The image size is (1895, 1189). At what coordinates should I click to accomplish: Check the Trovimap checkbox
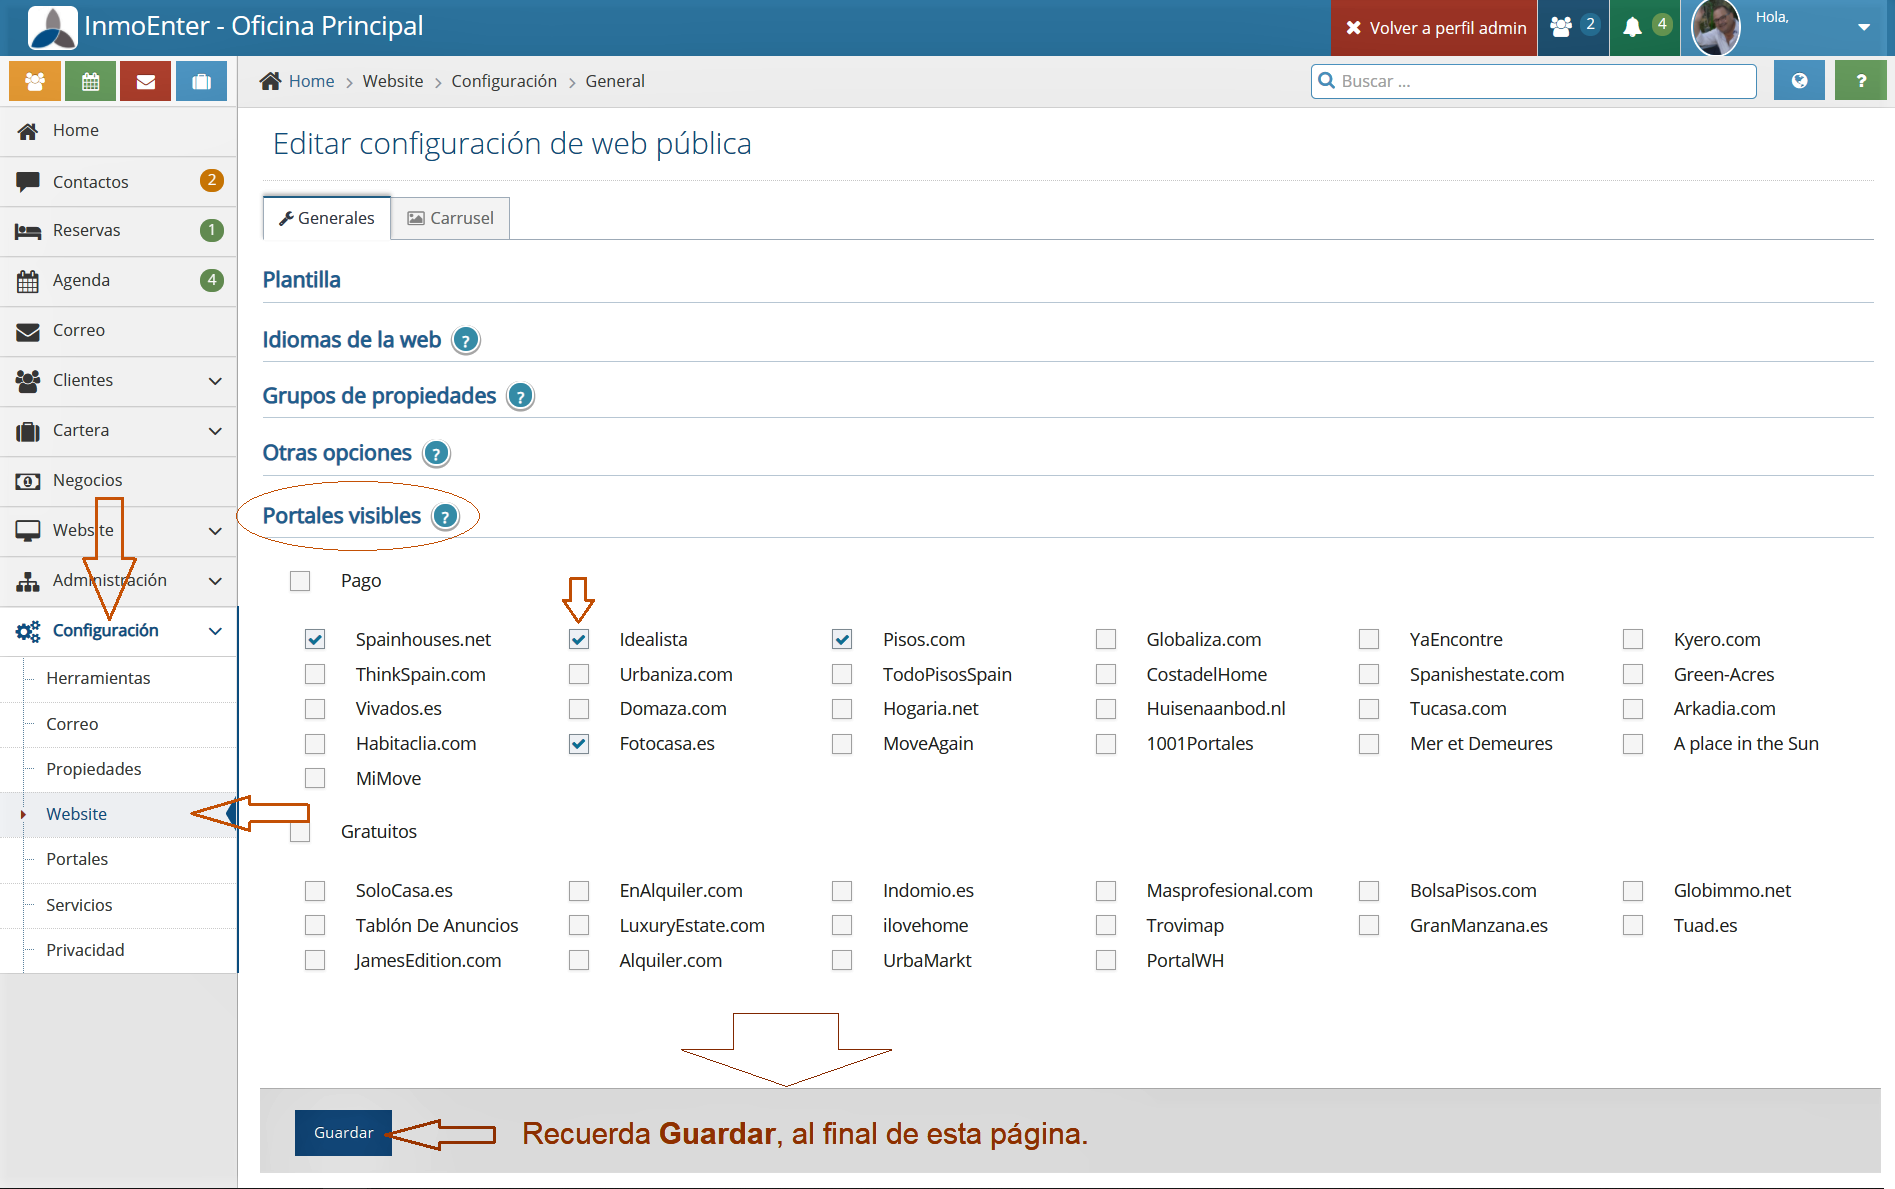[x=1106, y=926]
